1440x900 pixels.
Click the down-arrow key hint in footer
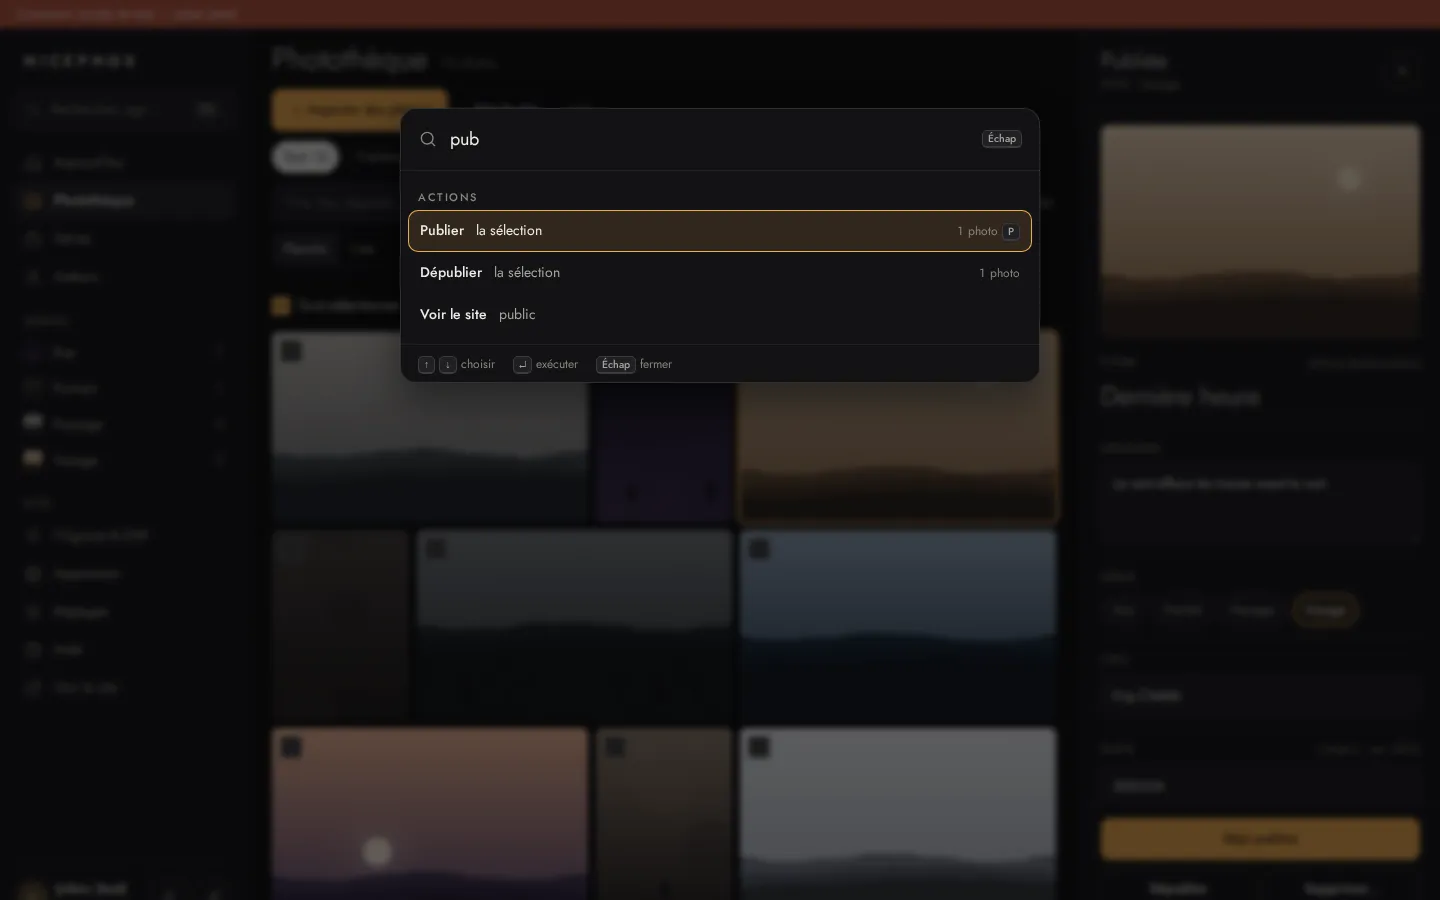[448, 365]
